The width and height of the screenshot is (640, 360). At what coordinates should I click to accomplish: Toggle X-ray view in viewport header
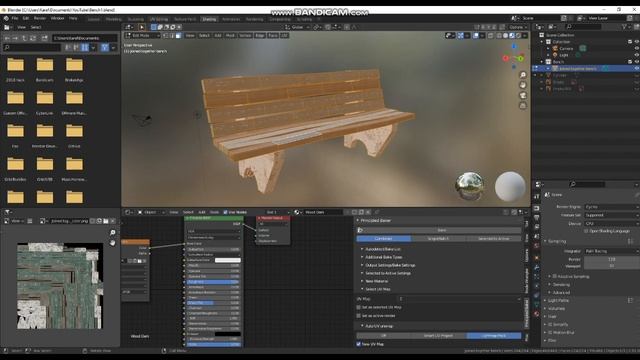point(491,36)
